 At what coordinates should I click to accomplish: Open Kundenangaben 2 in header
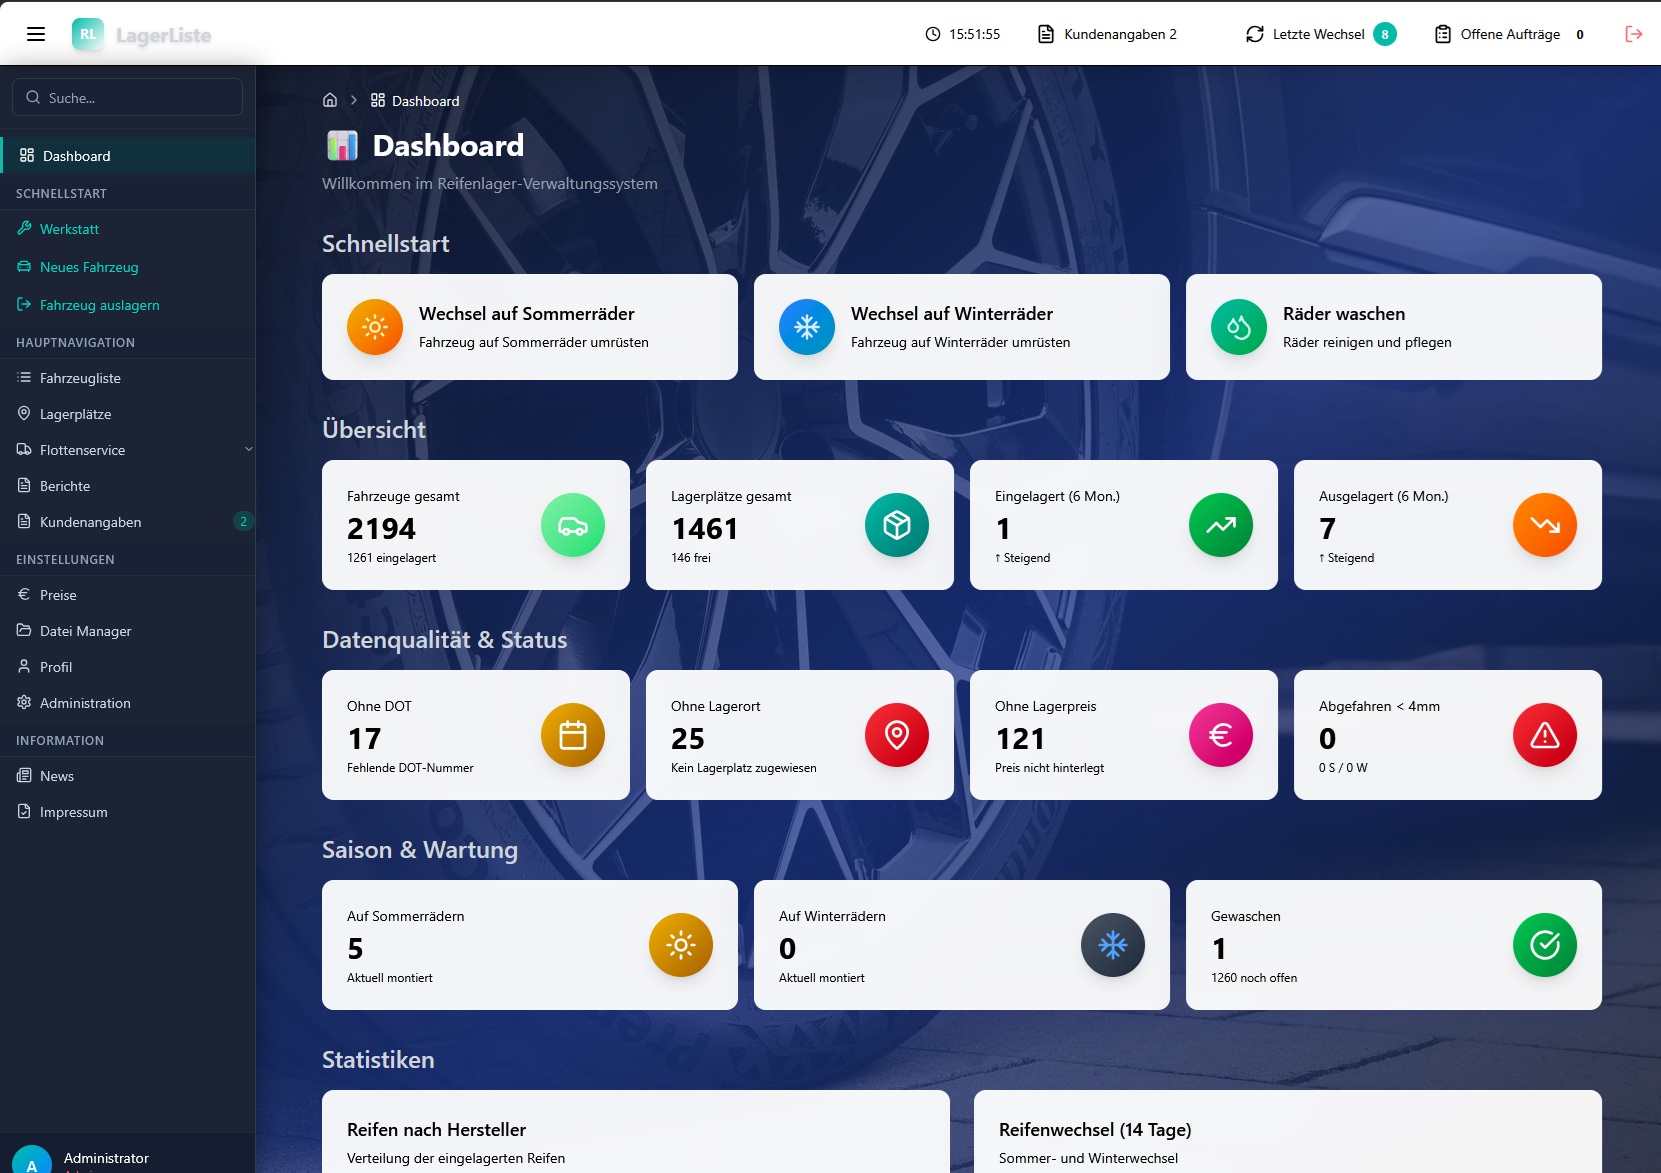click(x=1107, y=34)
